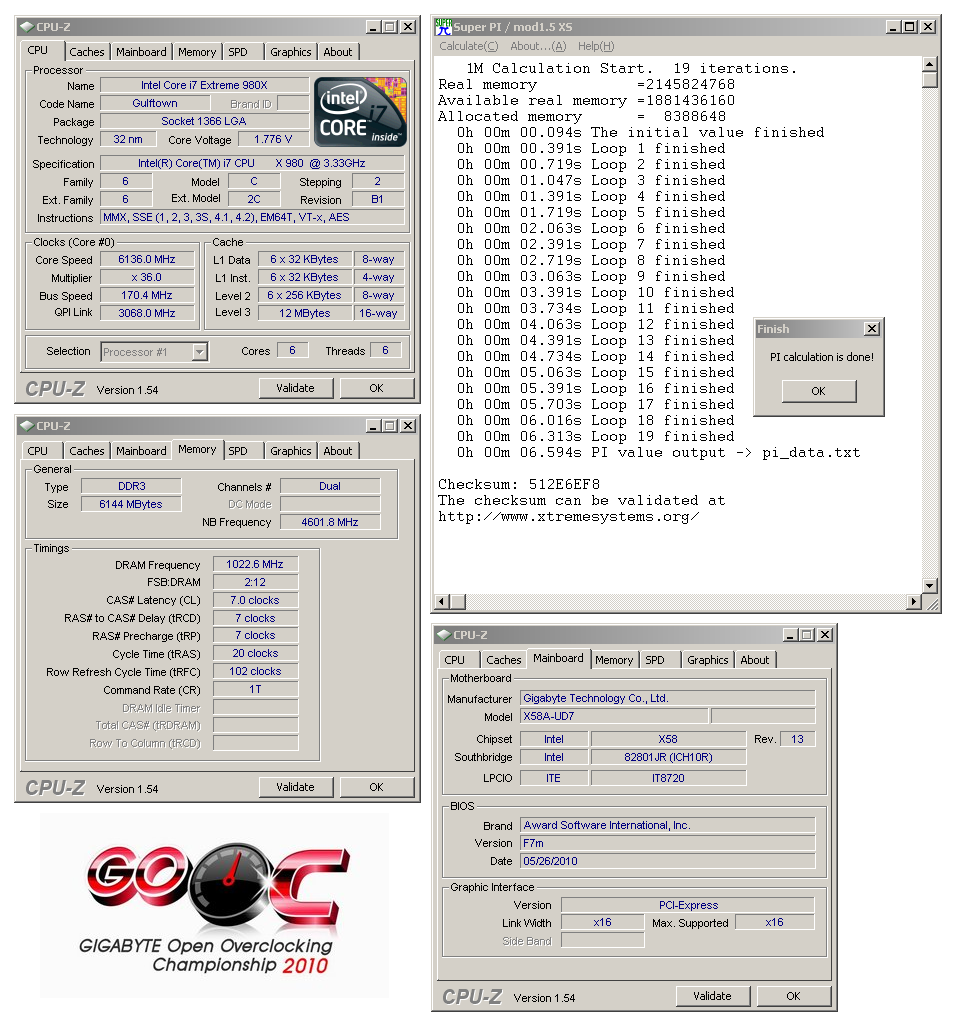Click the top CPU-Z window title icon
Image resolution: width=955 pixels, height=1033 pixels.
tap(27, 27)
